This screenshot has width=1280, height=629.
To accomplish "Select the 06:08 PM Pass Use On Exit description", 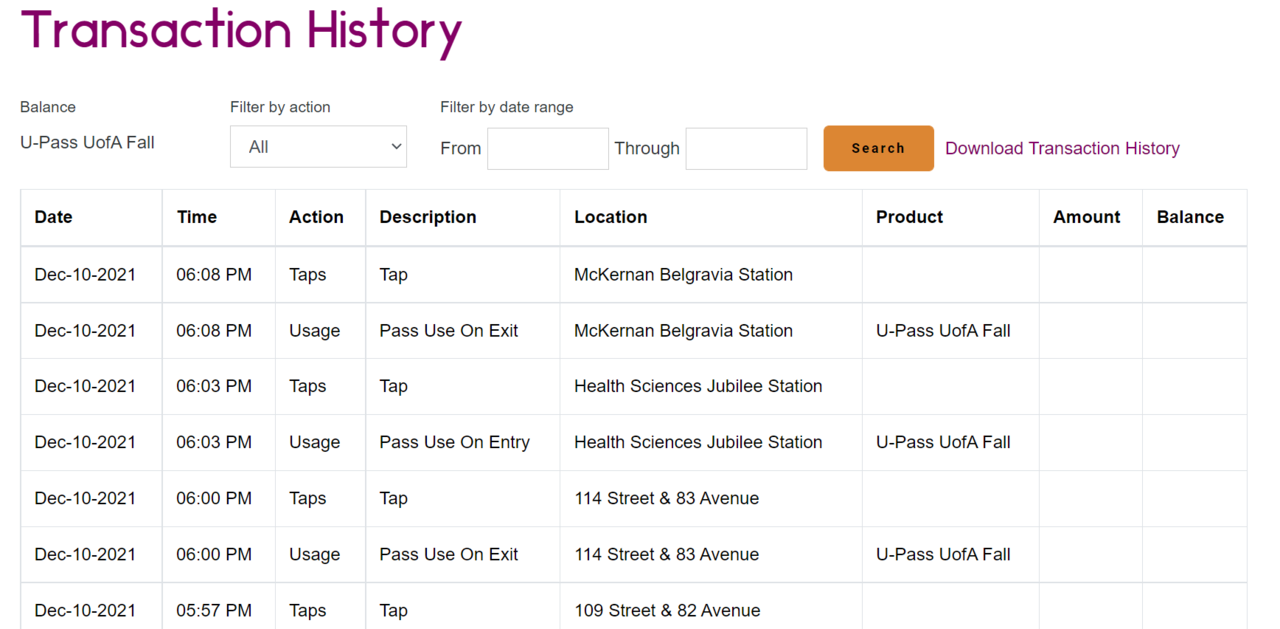I will coord(449,331).
